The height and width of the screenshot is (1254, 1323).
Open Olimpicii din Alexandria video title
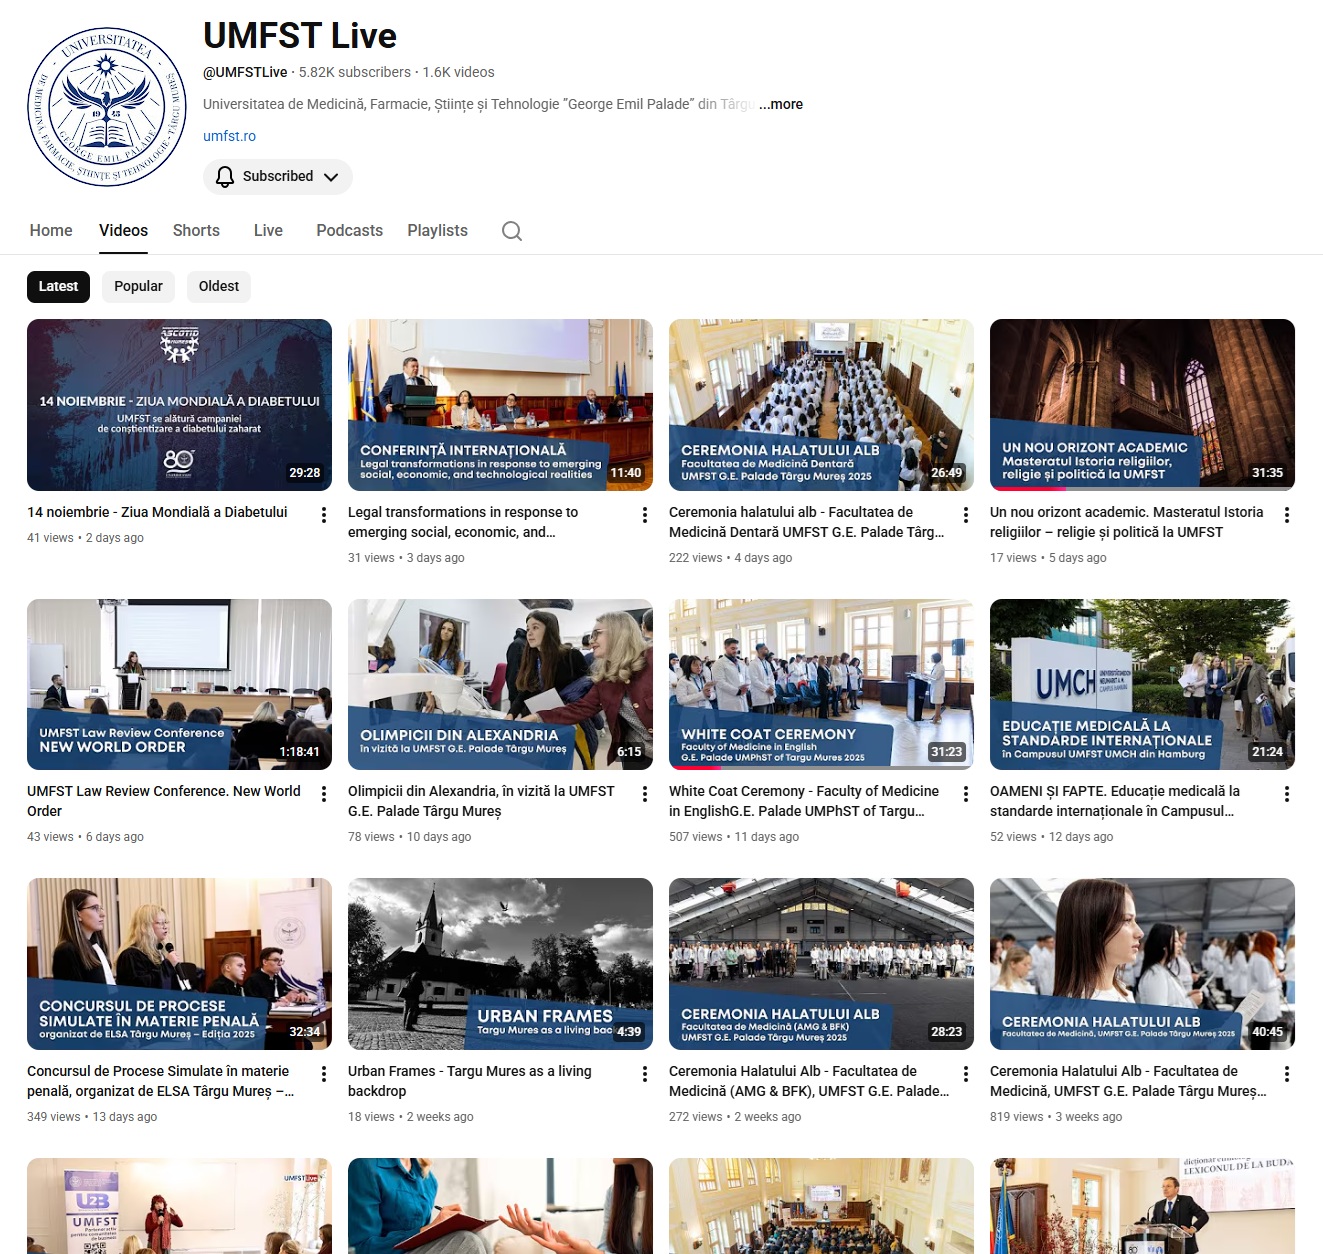coord(481,801)
